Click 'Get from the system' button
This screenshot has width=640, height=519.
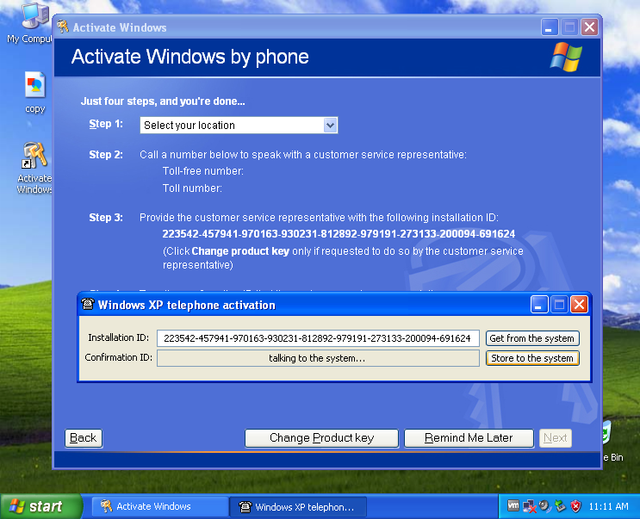(532, 338)
